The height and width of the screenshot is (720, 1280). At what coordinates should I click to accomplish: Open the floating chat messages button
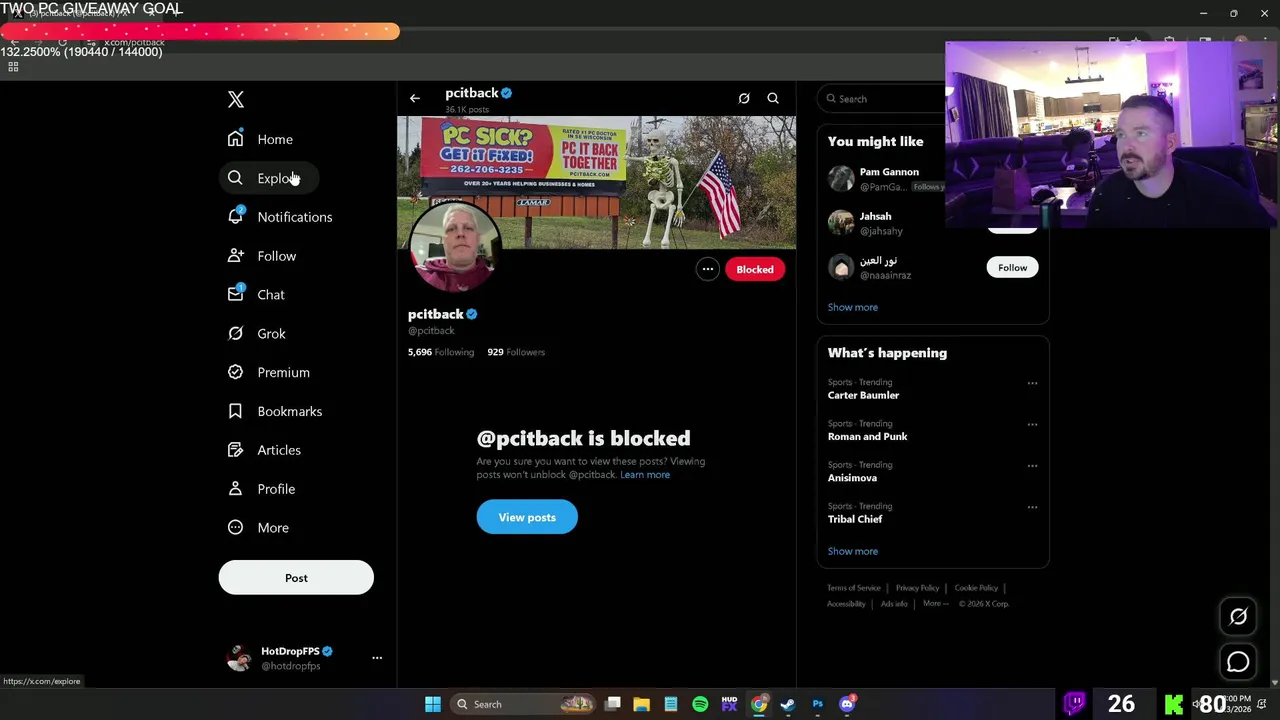tap(1238, 662)
